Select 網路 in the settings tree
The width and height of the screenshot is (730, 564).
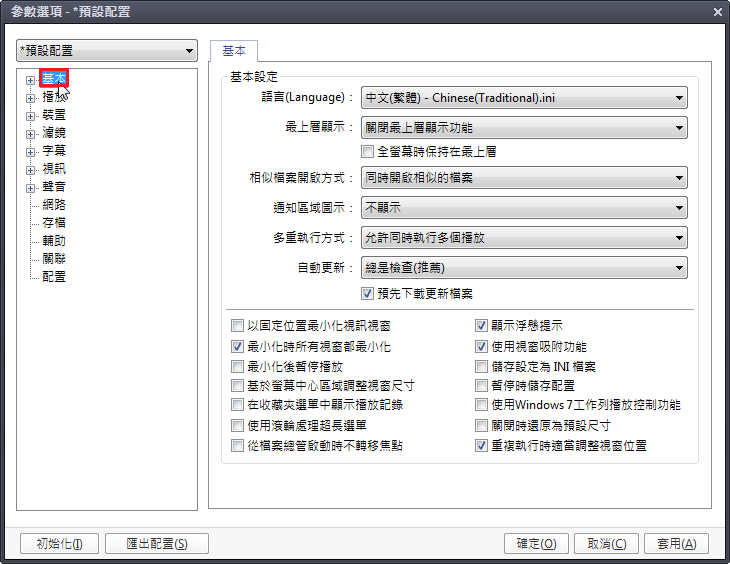54,205
